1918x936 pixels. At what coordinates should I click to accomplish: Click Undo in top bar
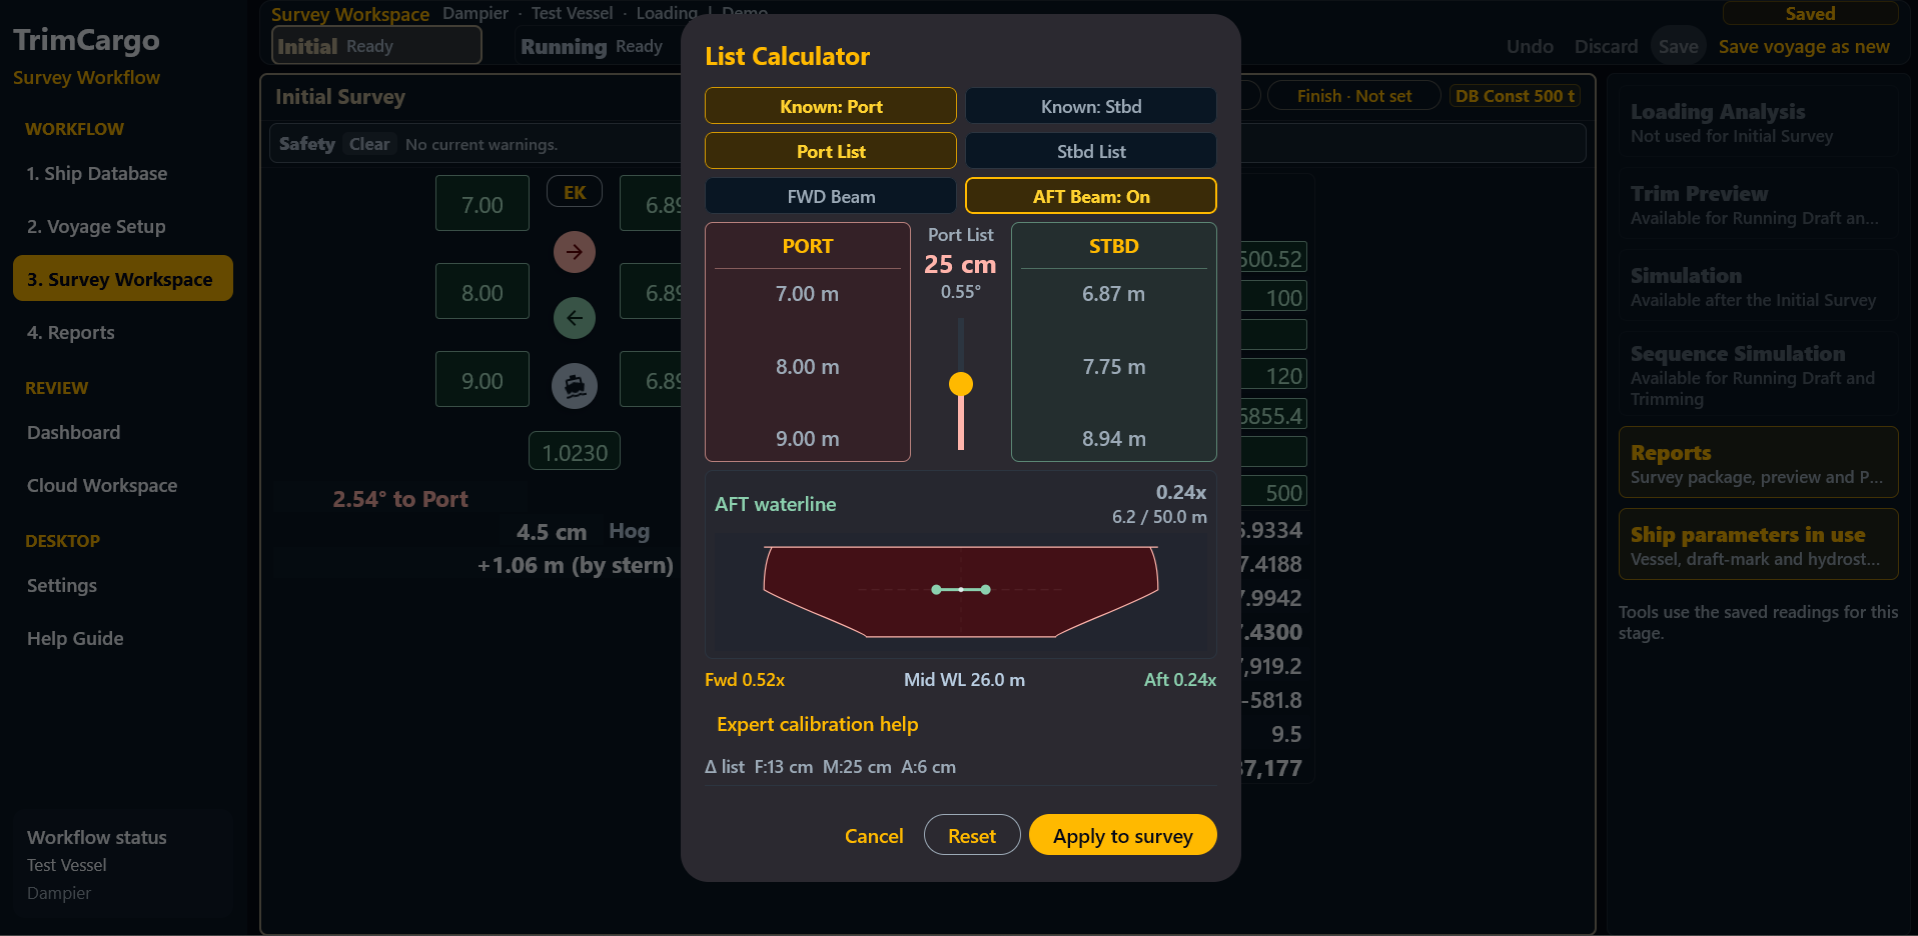tap(1530, 46)
